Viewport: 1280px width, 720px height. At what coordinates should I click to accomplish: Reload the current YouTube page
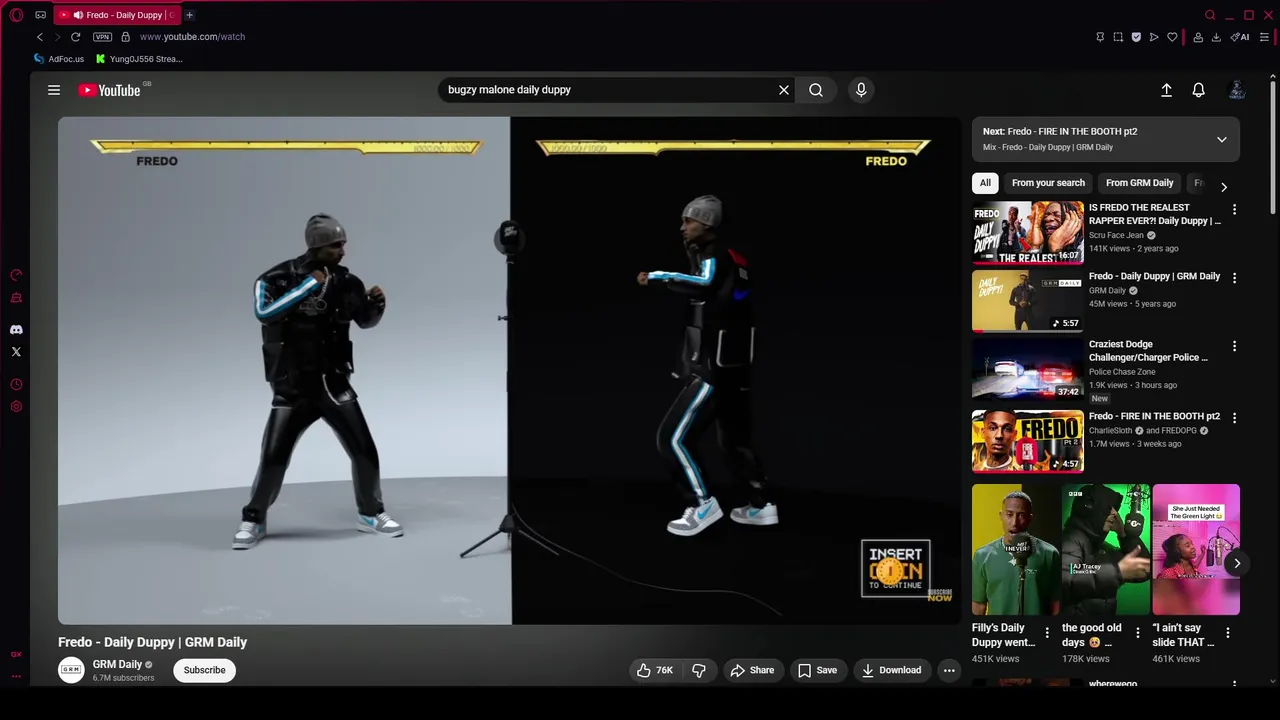pos(75,37)
